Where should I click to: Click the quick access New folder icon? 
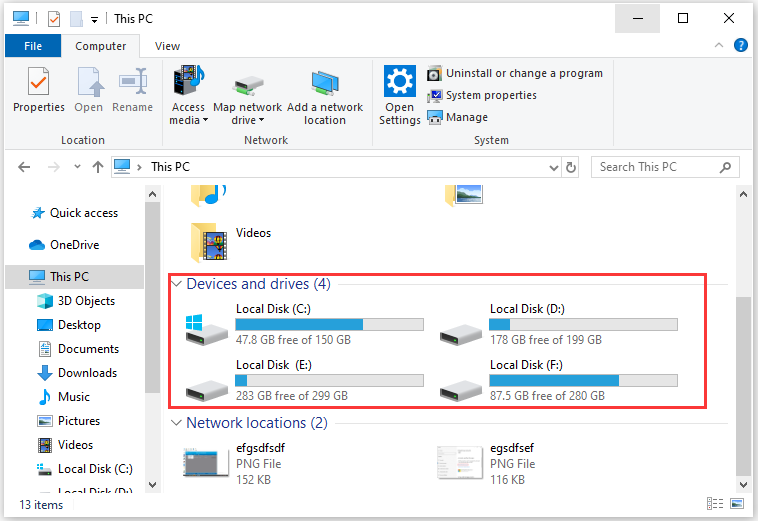click(x=76, y=19)
